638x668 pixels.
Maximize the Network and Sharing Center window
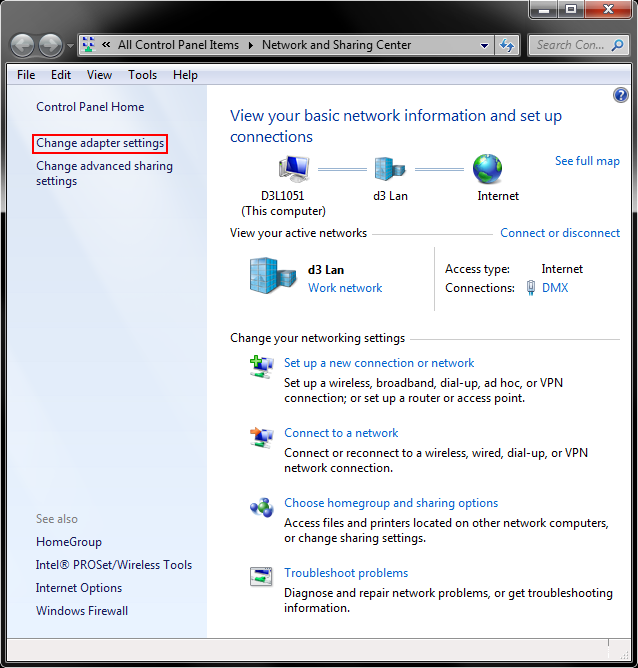[571, 9]
